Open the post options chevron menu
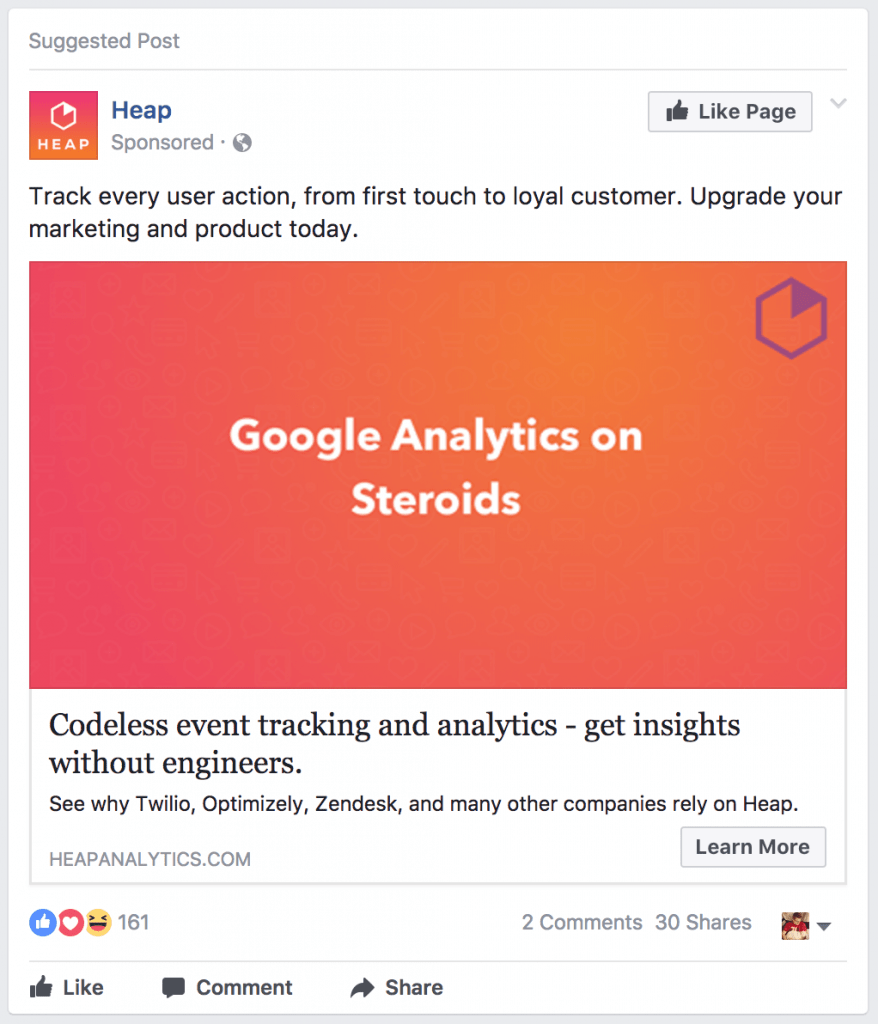This screenshot has width=878, height=1024. (838, 104)
